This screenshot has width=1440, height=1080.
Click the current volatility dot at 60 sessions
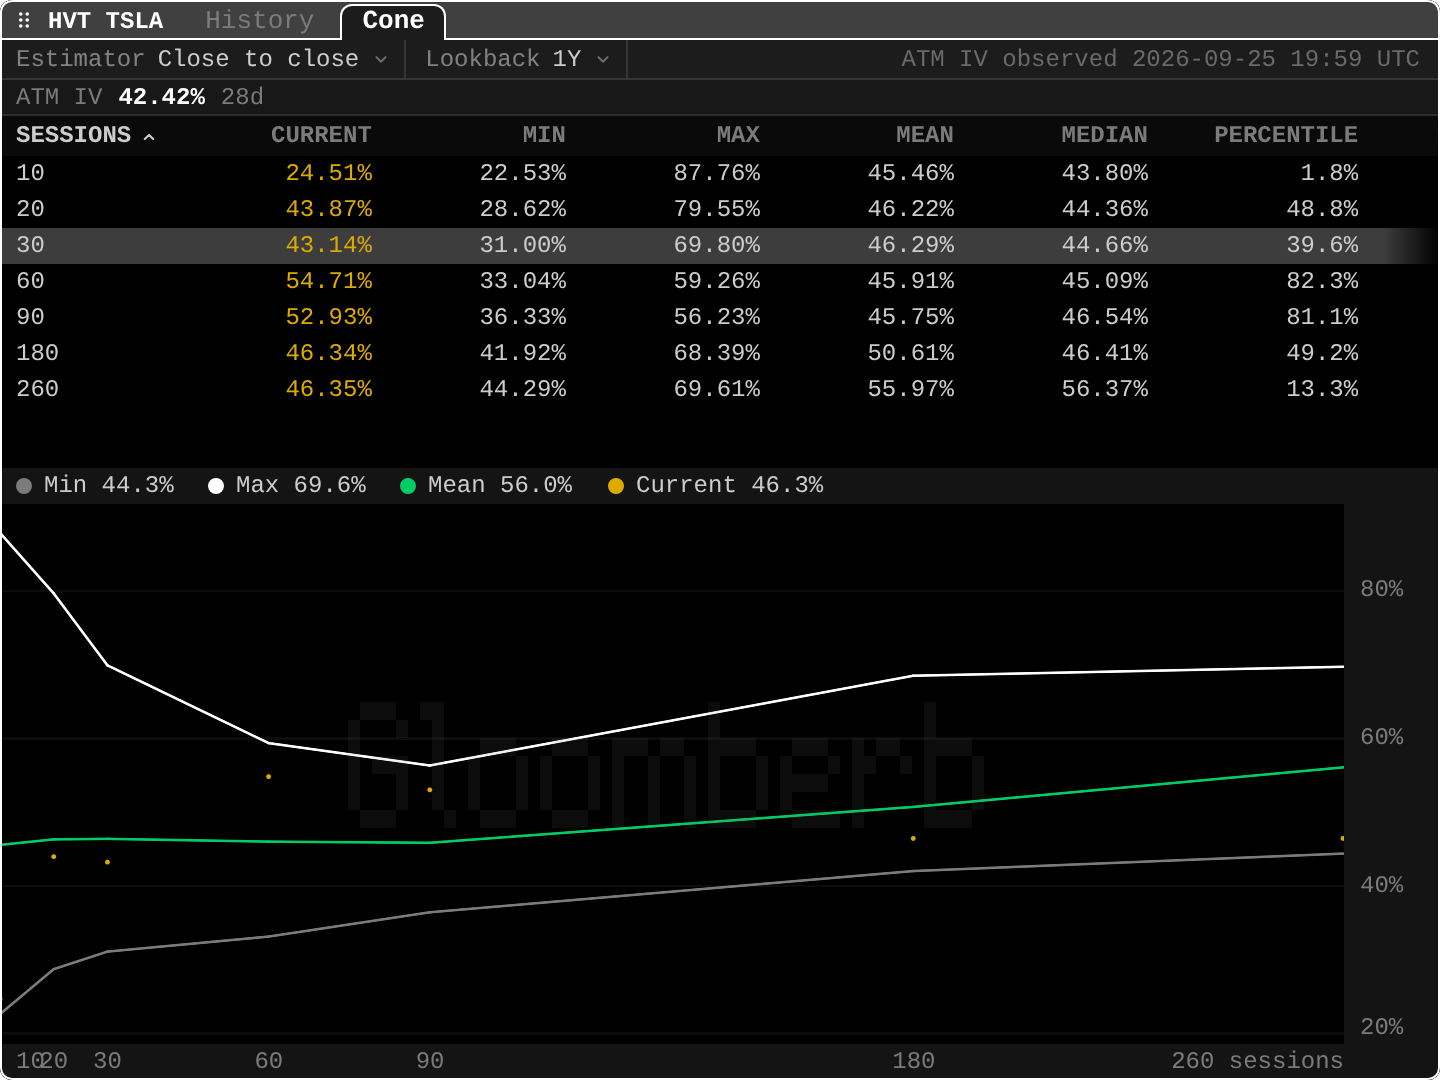pyautogui.click(x=269, y=777)
